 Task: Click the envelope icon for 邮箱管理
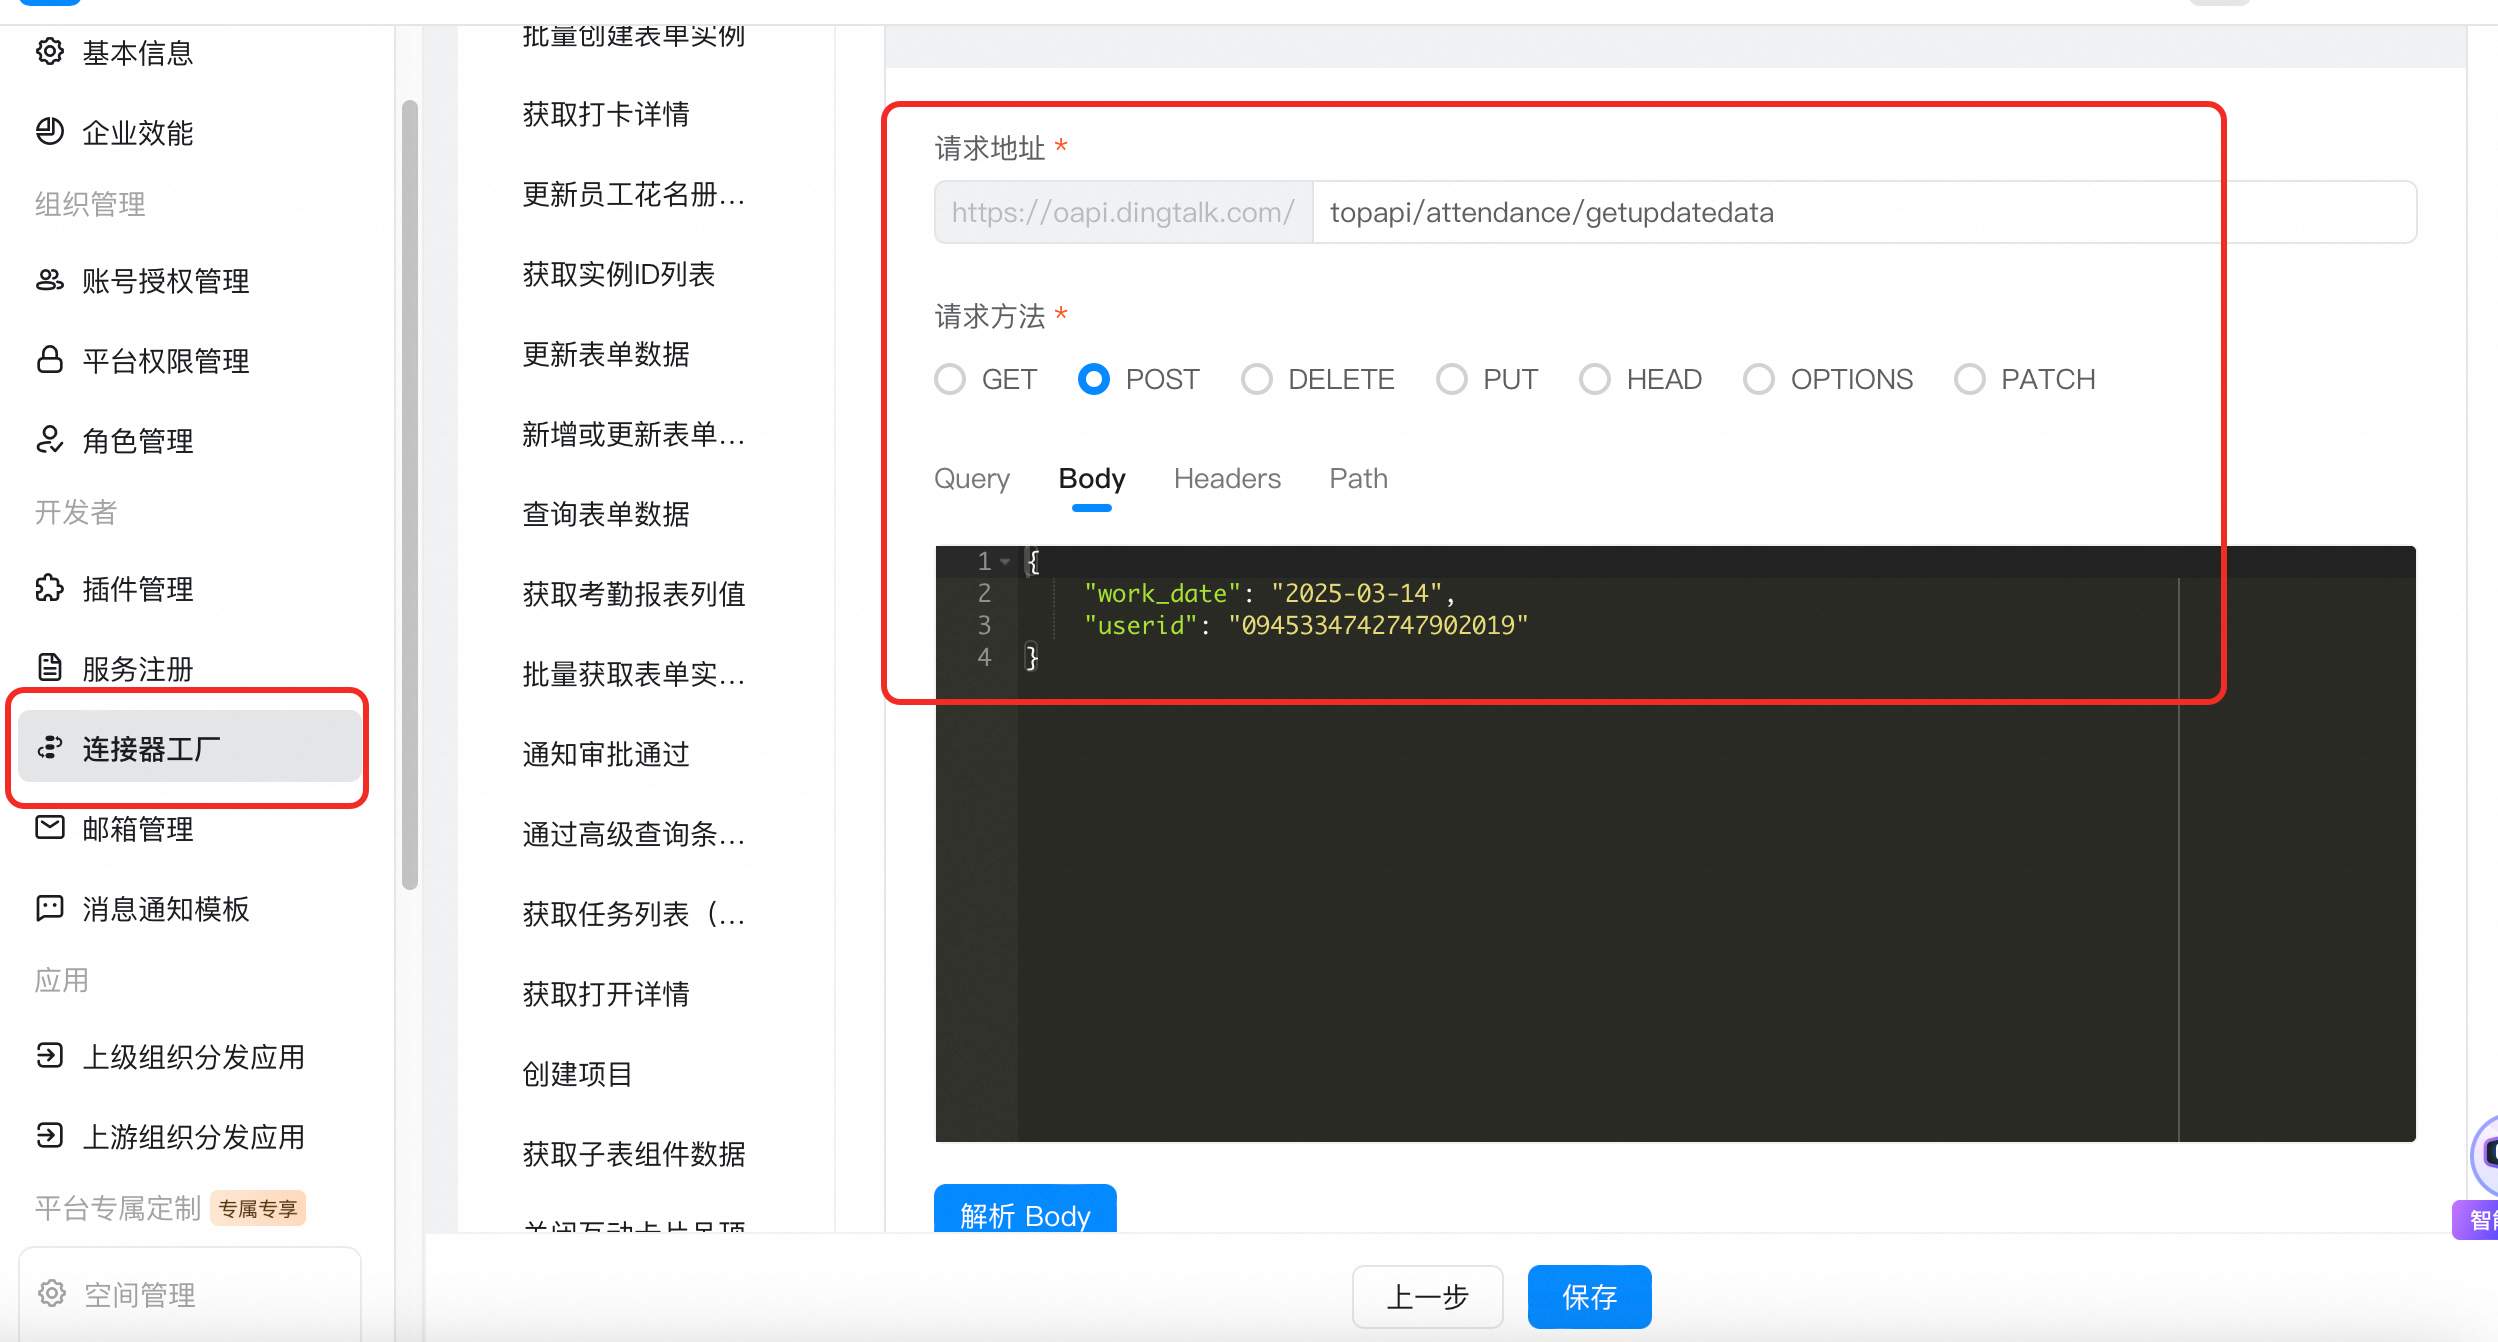click(x=50, y=828)
